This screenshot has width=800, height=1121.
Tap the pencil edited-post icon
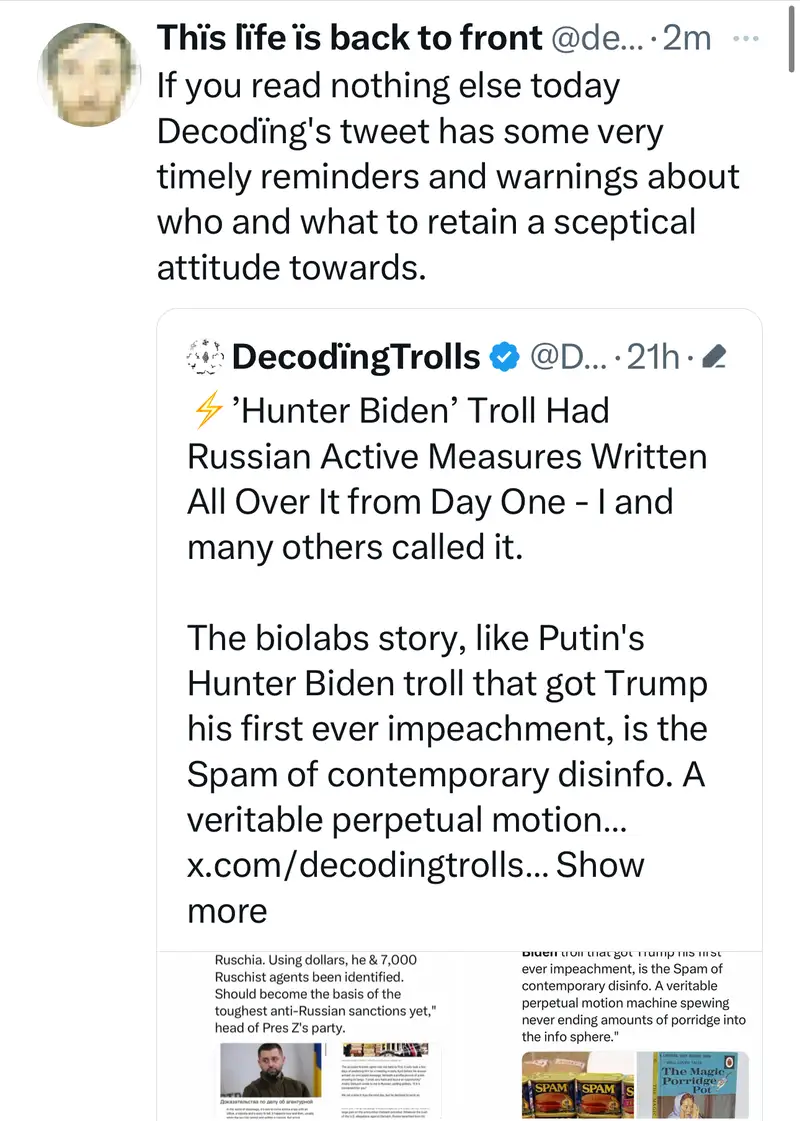tap(715, 356)
